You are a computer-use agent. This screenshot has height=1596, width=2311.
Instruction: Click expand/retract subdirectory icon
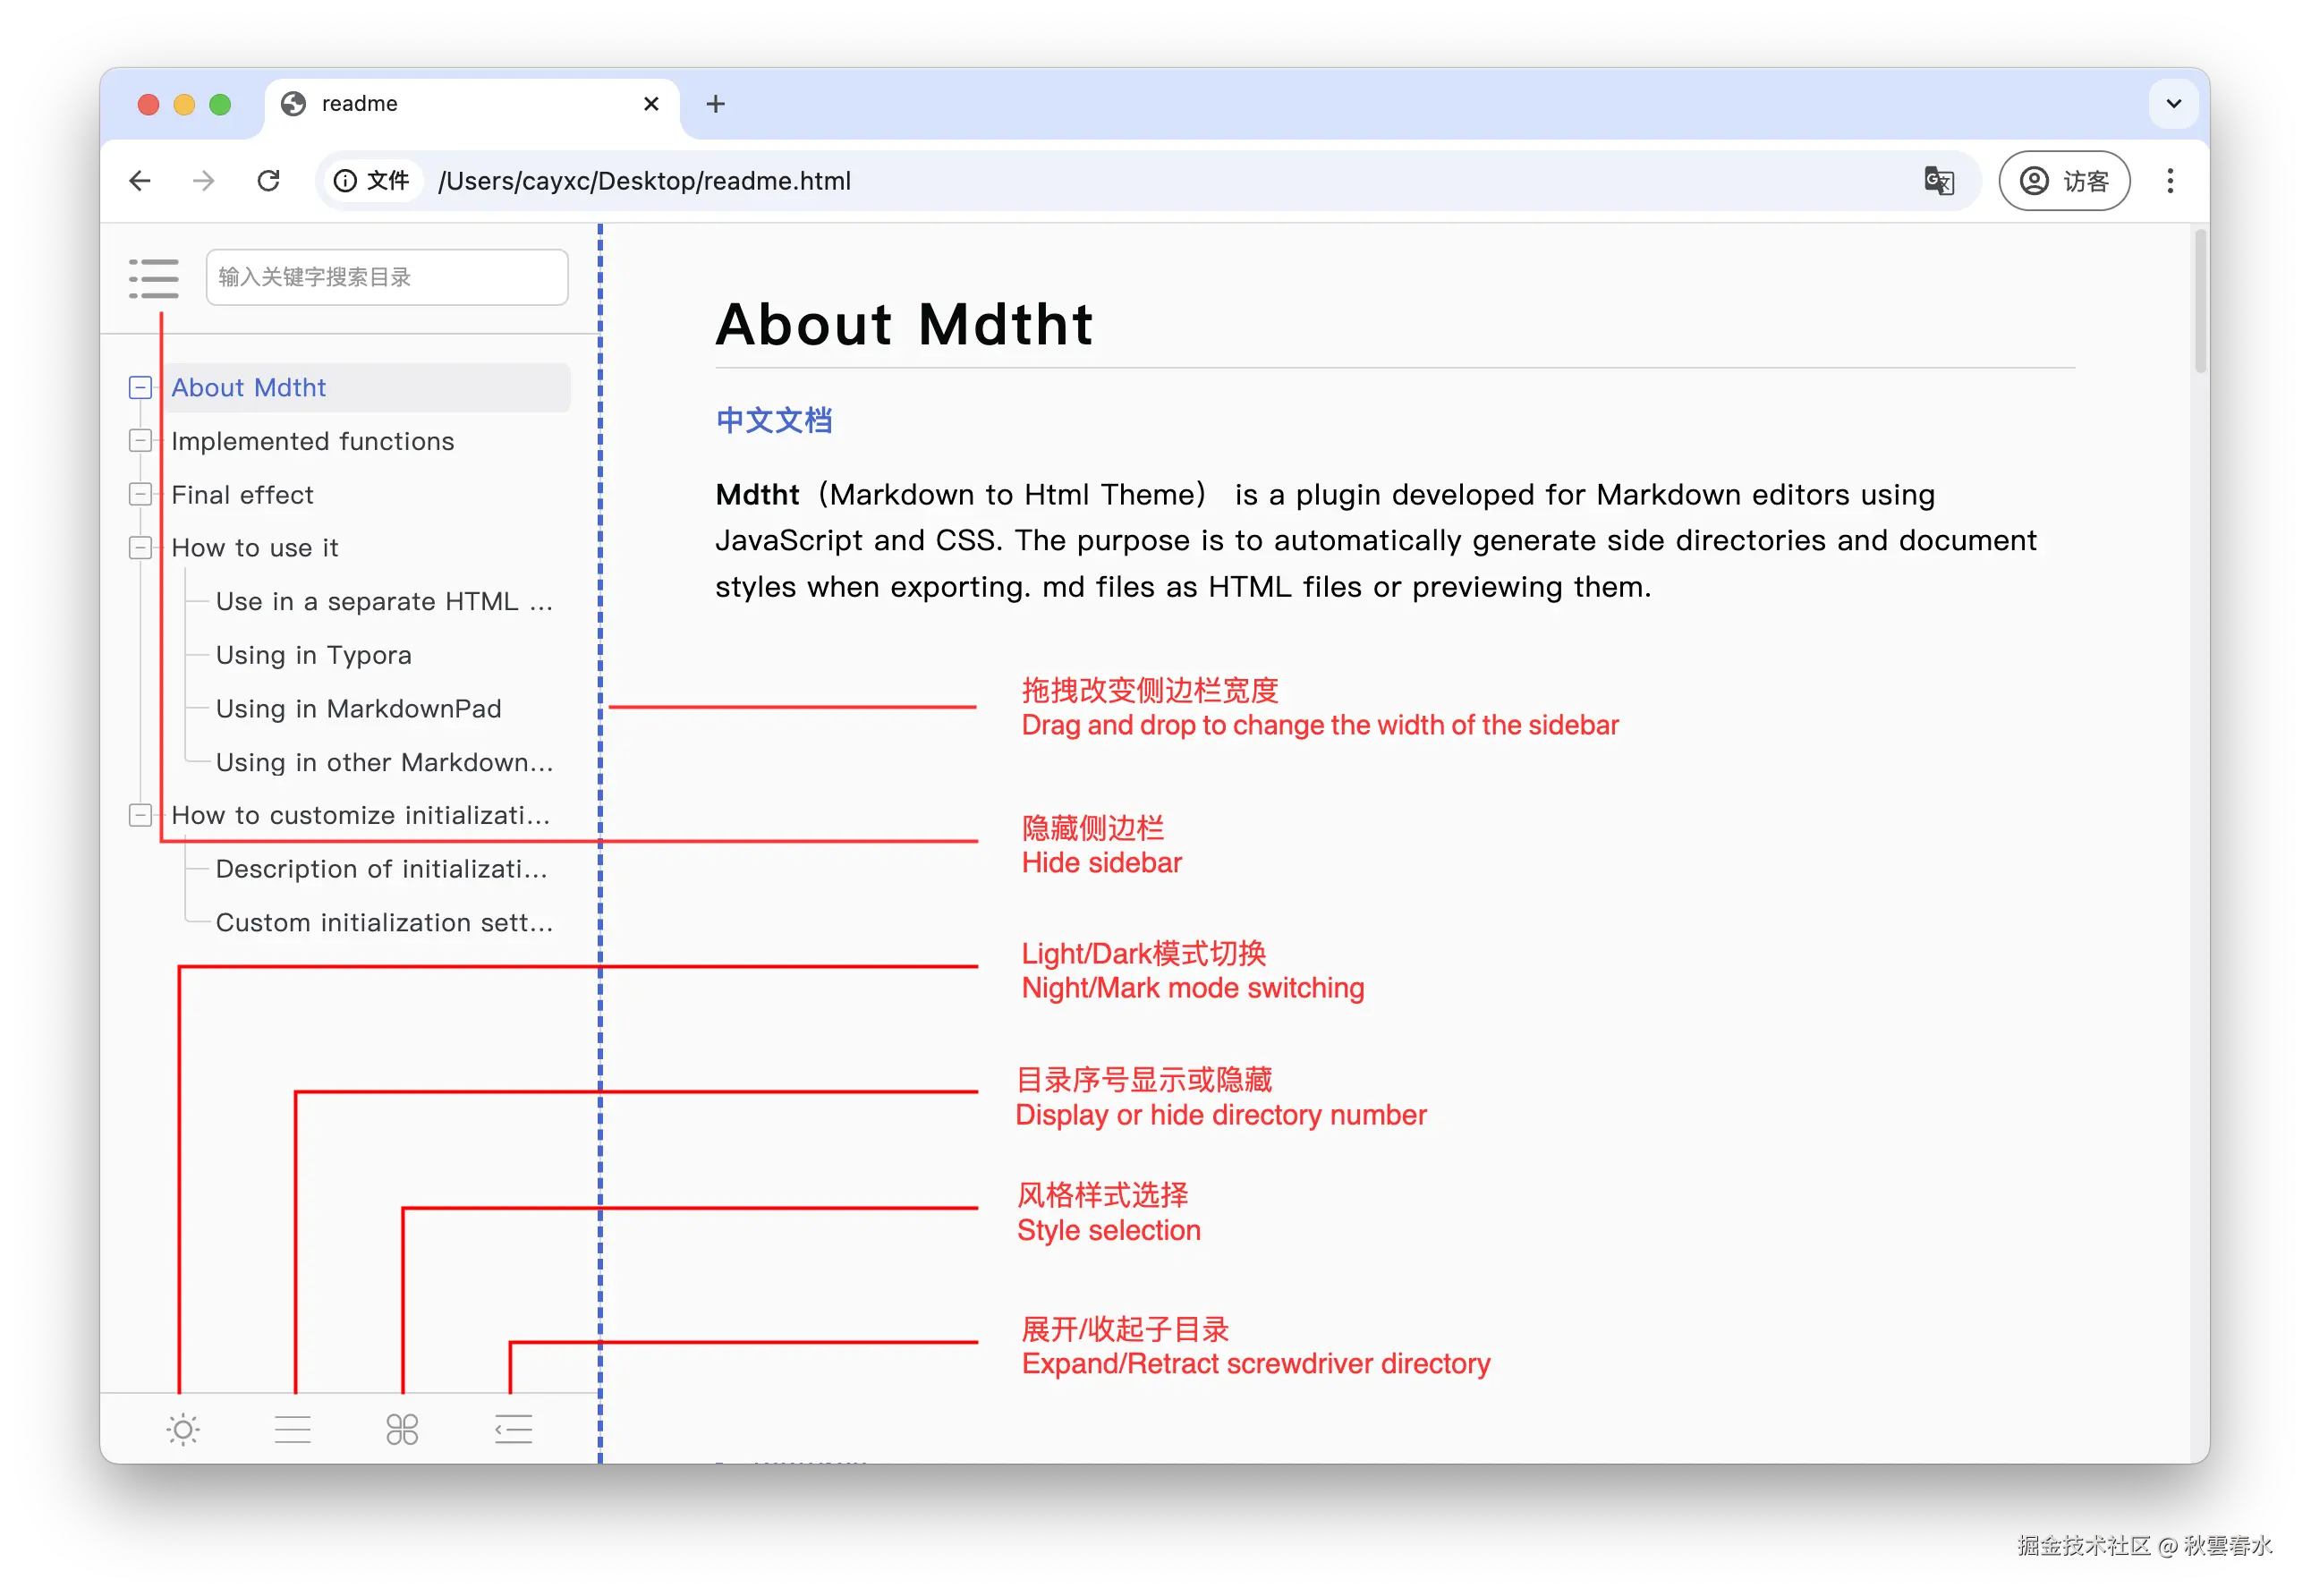[x=513, y=1429]
